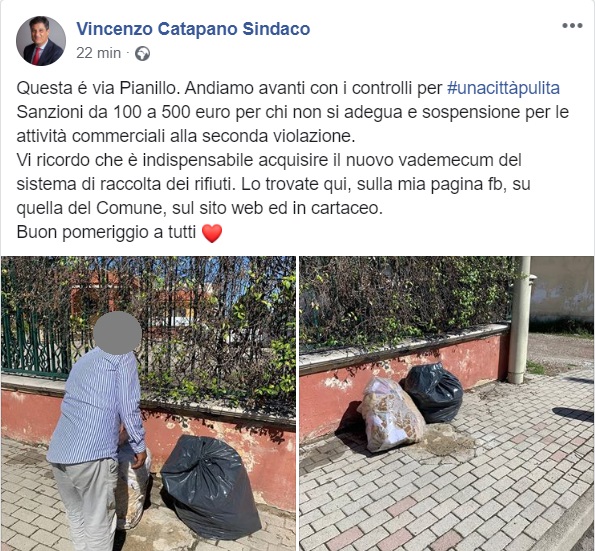Click the post text paragraph about Sanzioni

coord(293,124)
